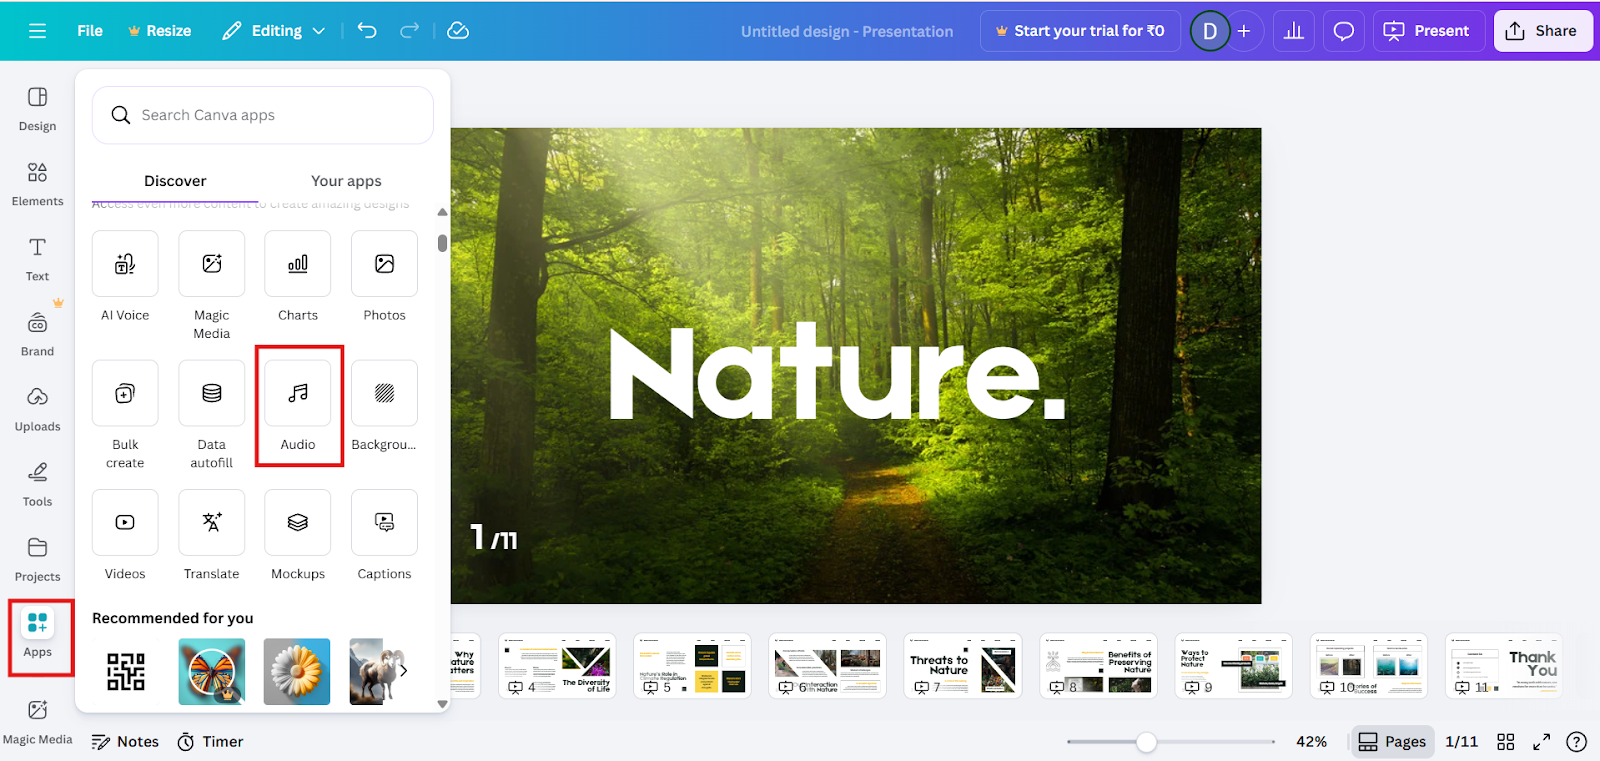This screenshot has width=1600, height=761.
Task: Undo the last action
Action: 367,31
